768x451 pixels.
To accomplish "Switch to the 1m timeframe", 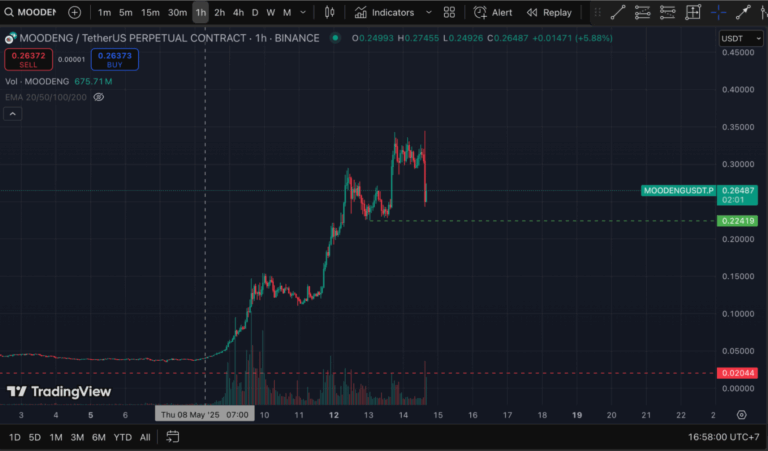I will click(104, 13).
